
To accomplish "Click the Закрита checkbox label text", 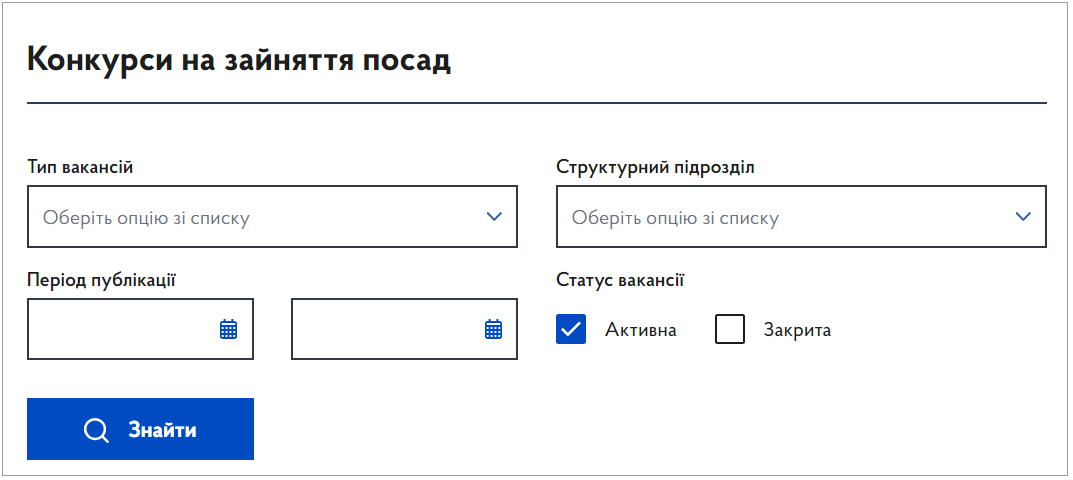I will pos(797,330).
